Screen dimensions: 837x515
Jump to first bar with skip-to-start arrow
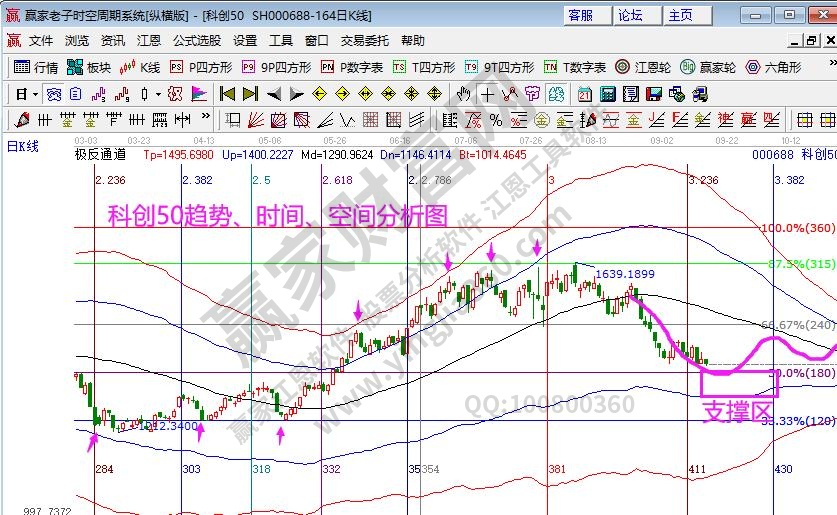(227, 94)
